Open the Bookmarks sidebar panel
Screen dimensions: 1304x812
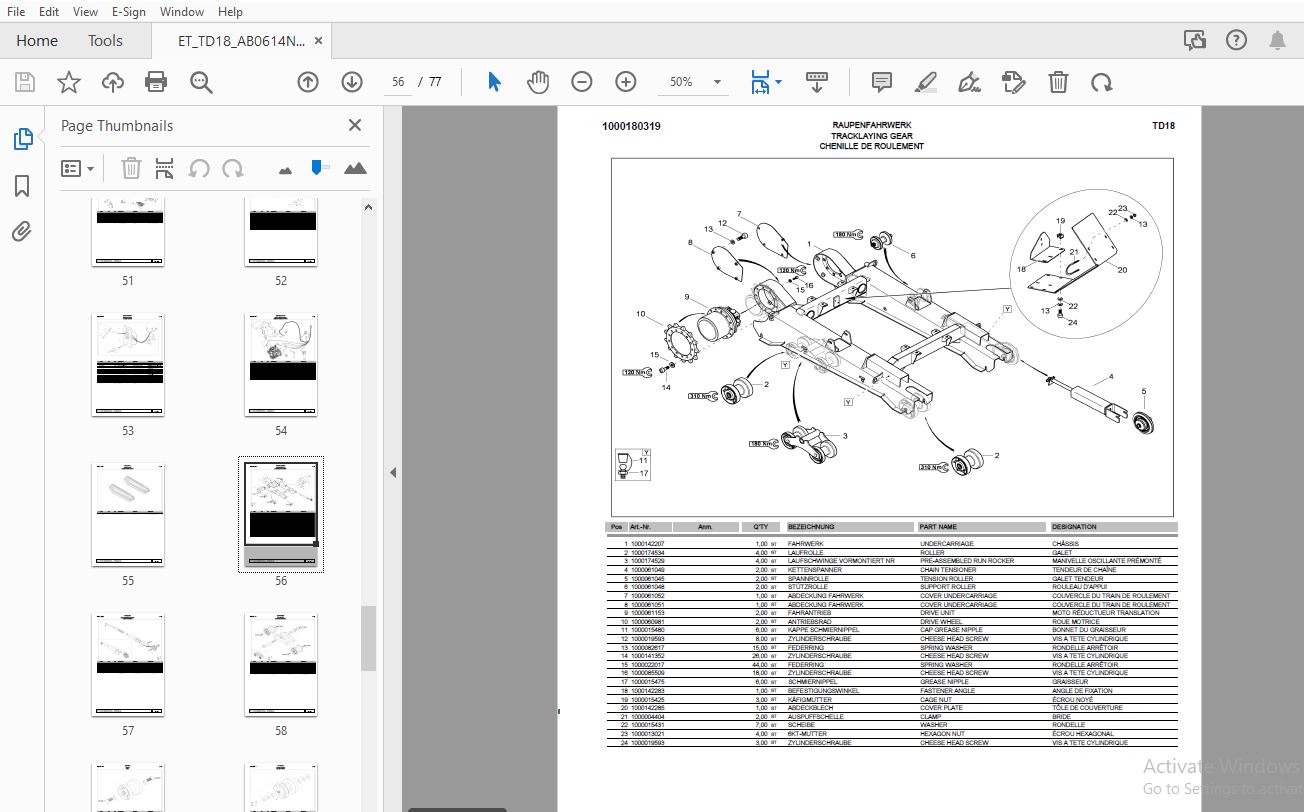(22, 186)
